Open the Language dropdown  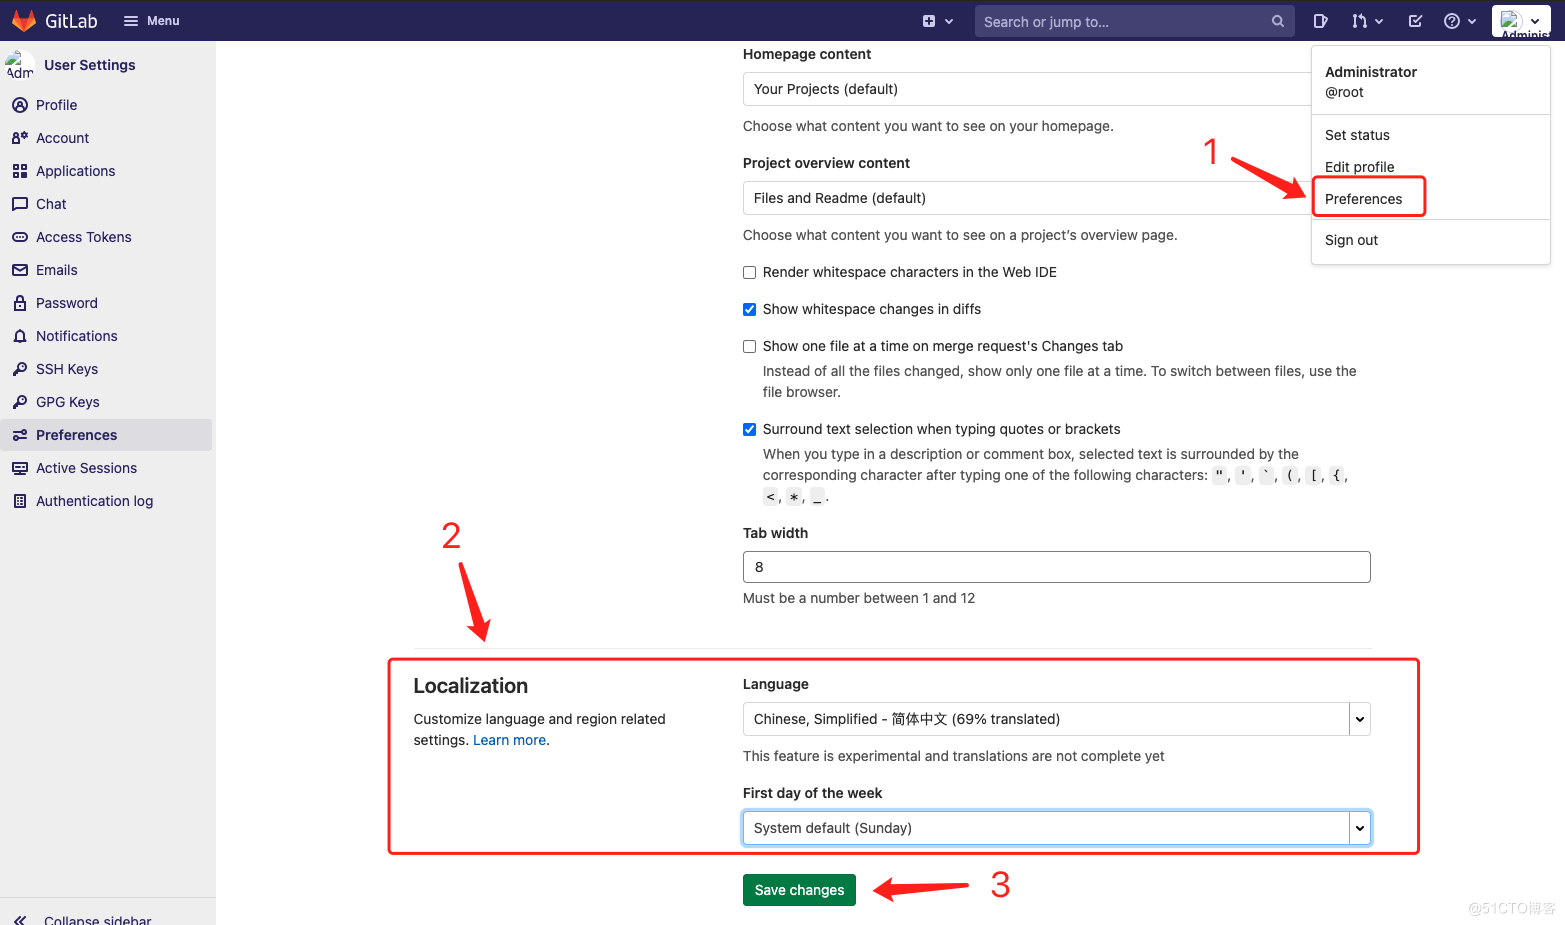[x=1056, y=719]
